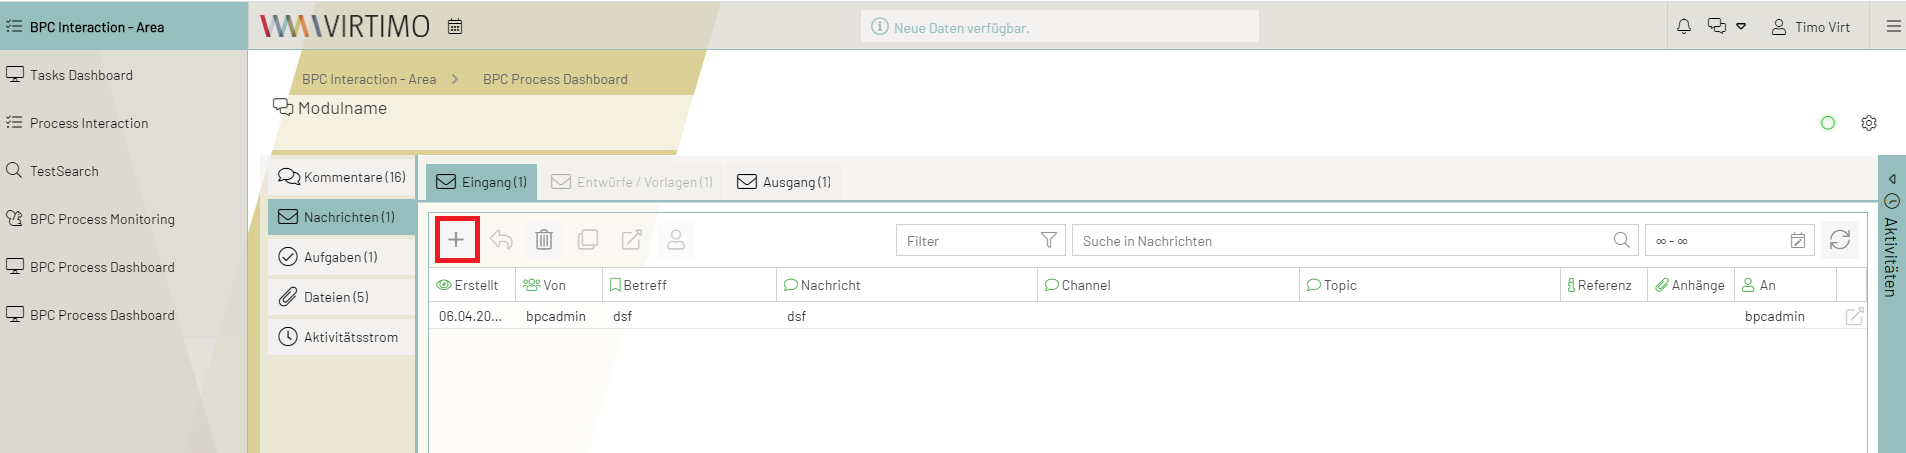Open notifications via the bell icon
The height and width of the screenshot is (453, 1906).
[1684, 27]
